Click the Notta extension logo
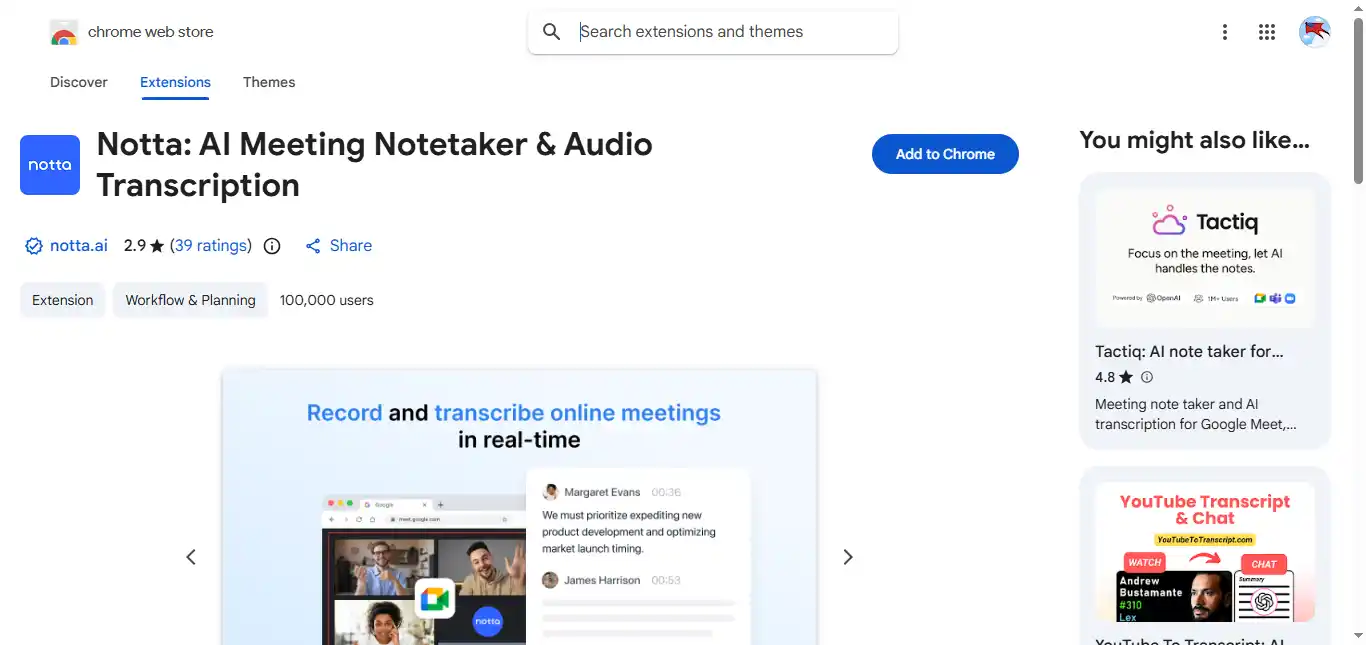Viewport: 1366px width, 645px height. point(50,165)
